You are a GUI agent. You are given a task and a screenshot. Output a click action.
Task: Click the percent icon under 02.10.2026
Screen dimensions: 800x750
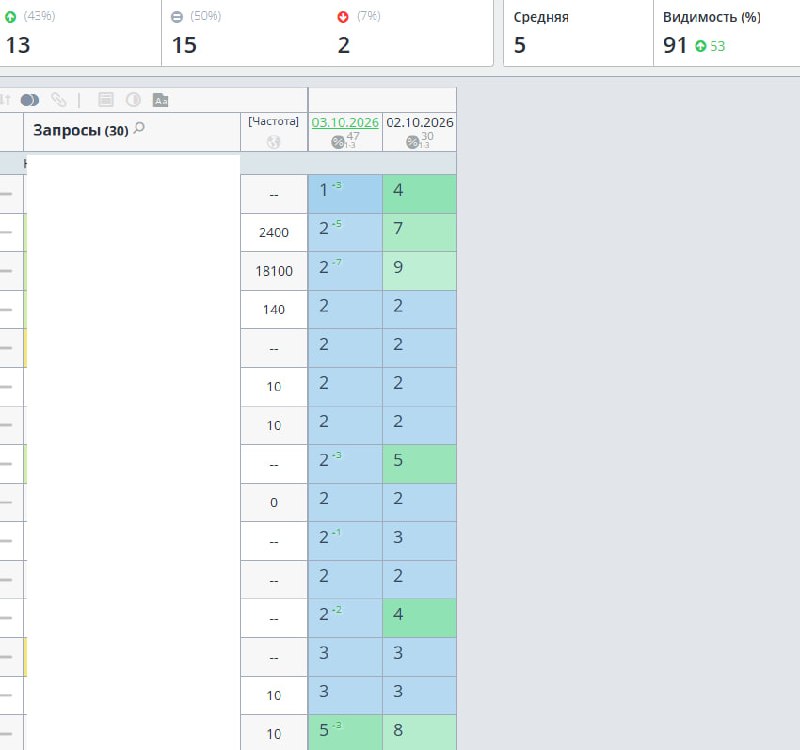[x=412, y=142]
